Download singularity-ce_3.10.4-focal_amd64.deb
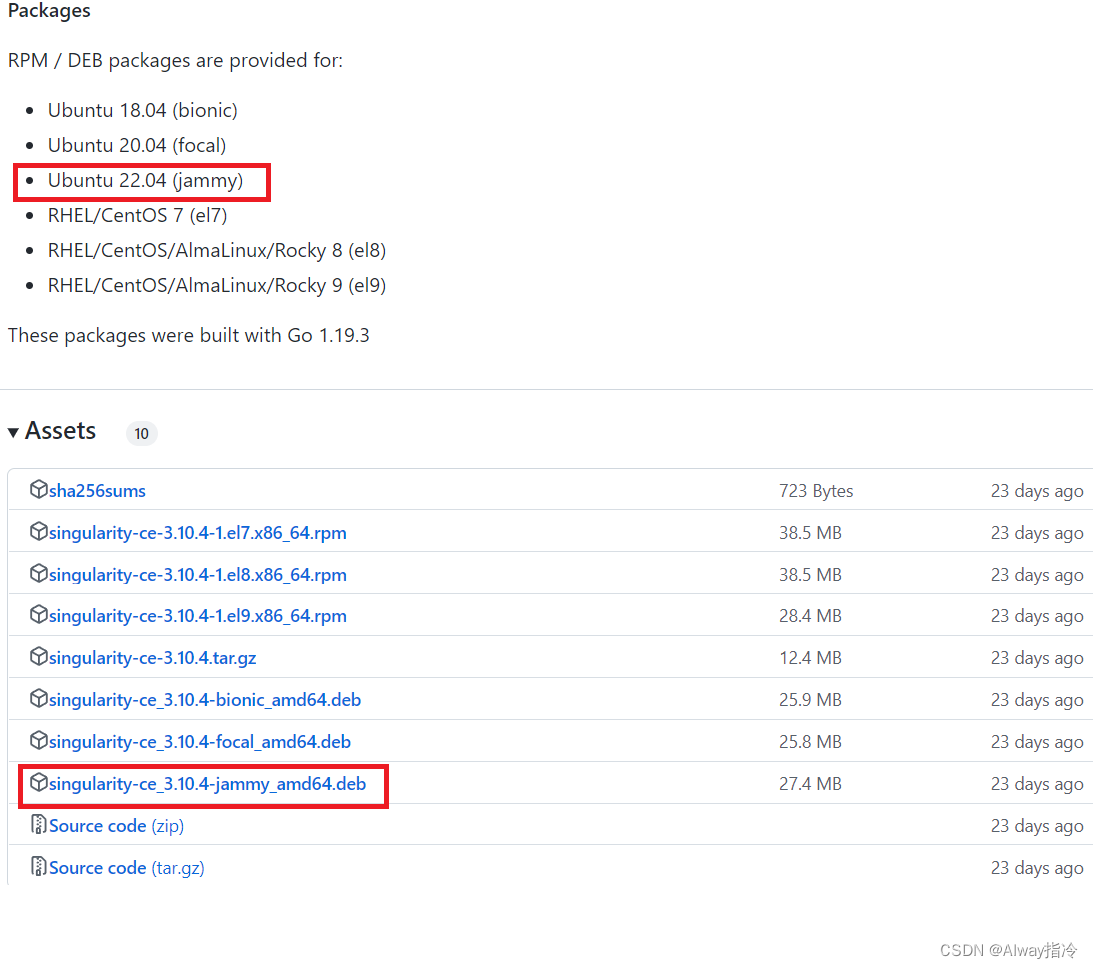Viewport: 1093px width, 969px height. click(x=199, y=742)
